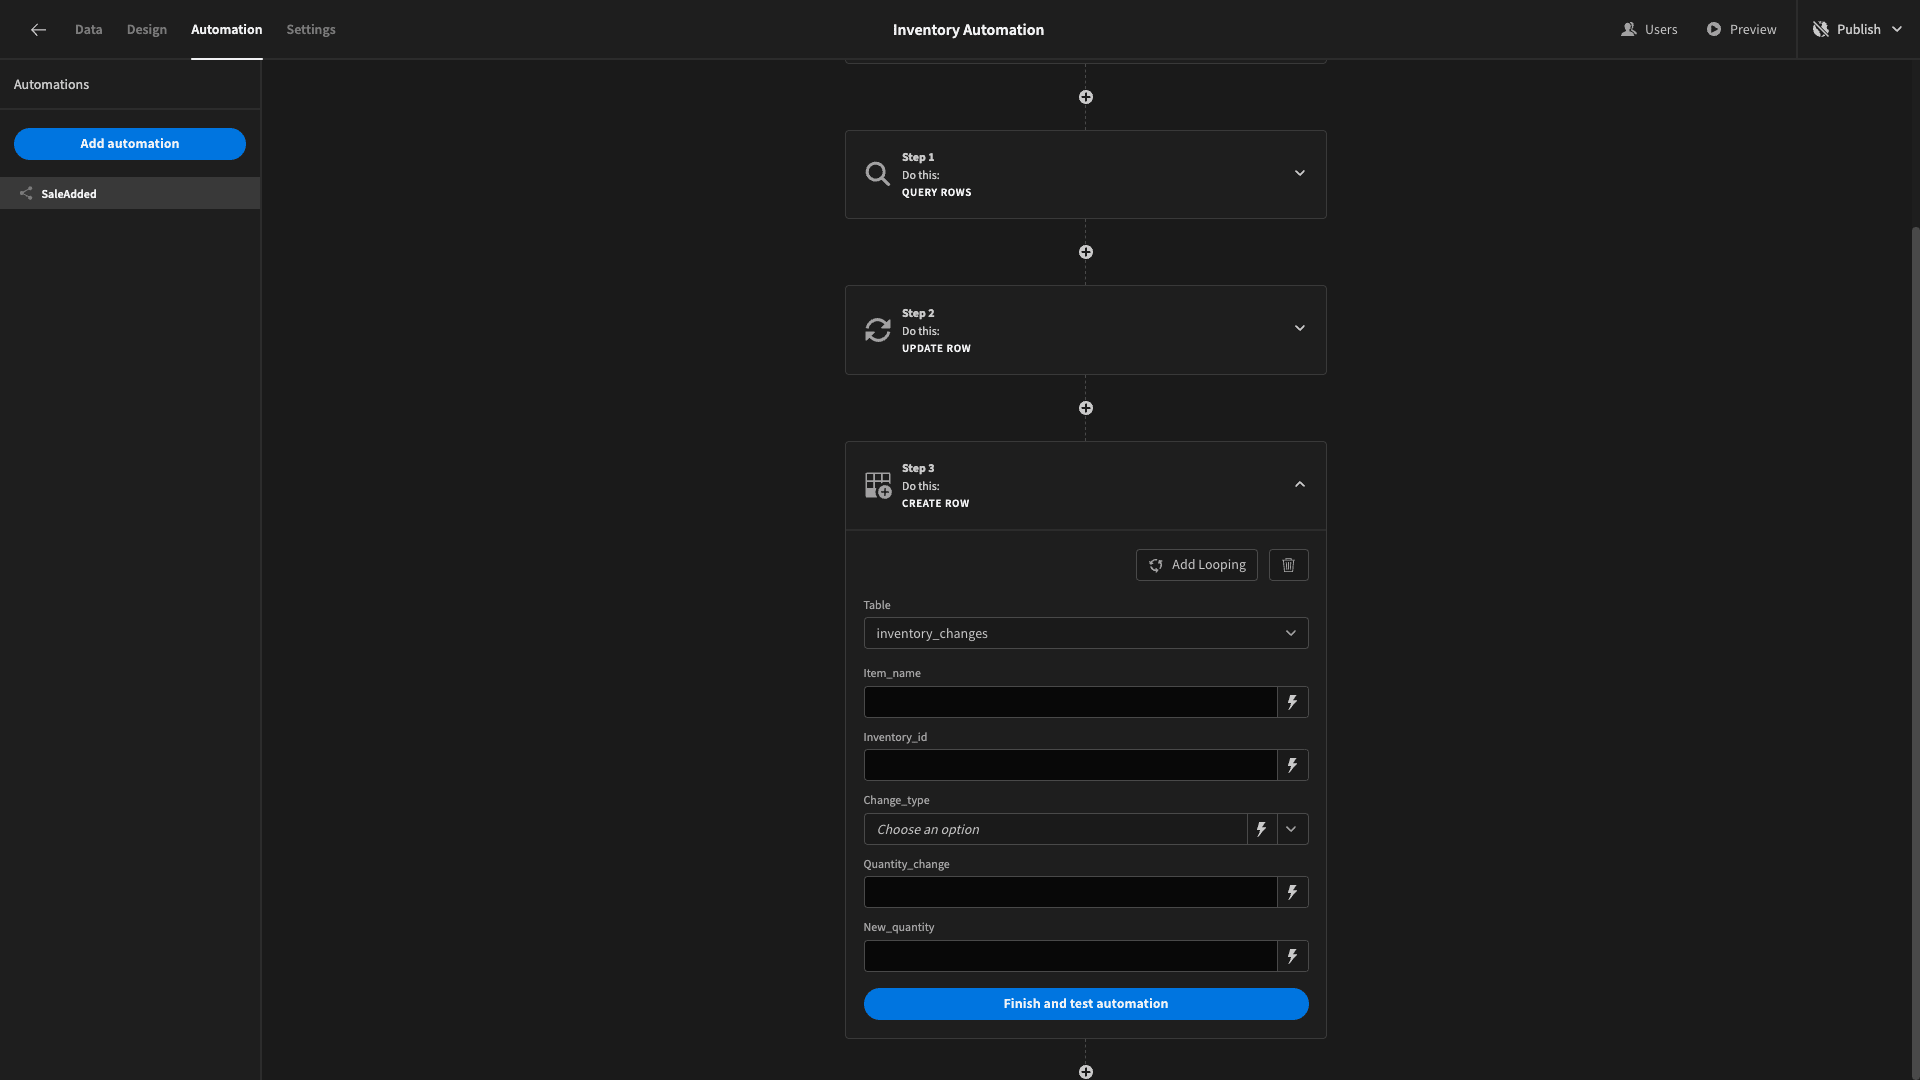The width and height of the screenshot is (1920, 1080).
Task: Click the New_quantity input field
Action: [1071, 956]
